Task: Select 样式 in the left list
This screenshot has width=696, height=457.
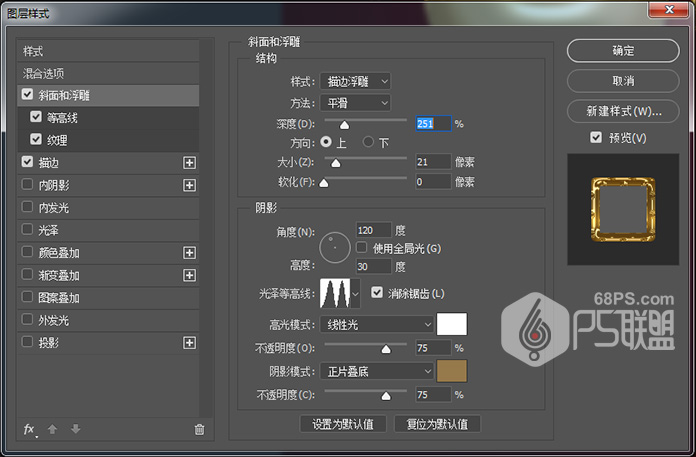Action: pos(108,51)
